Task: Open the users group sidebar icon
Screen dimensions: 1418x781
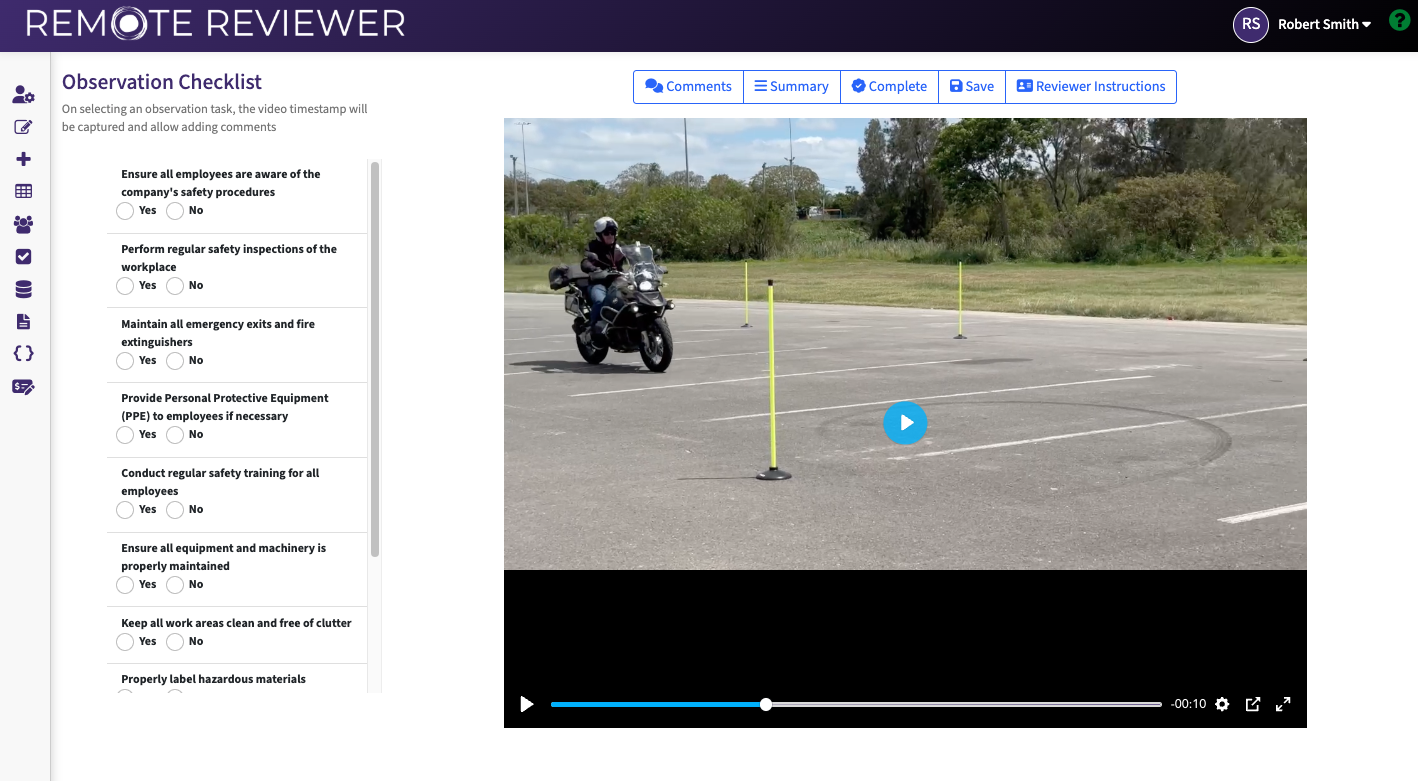Action: pos(23,225)
